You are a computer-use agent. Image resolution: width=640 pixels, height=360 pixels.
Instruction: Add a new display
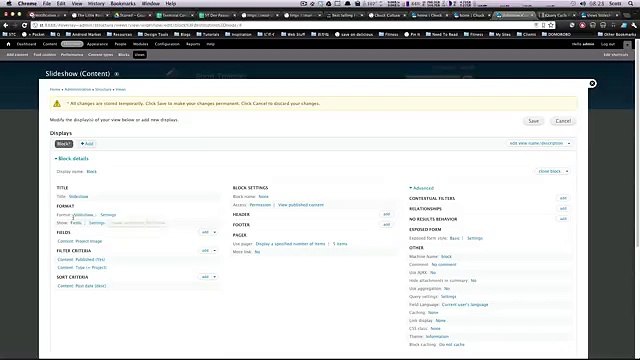pyautogui.click(x=87, y=144)
